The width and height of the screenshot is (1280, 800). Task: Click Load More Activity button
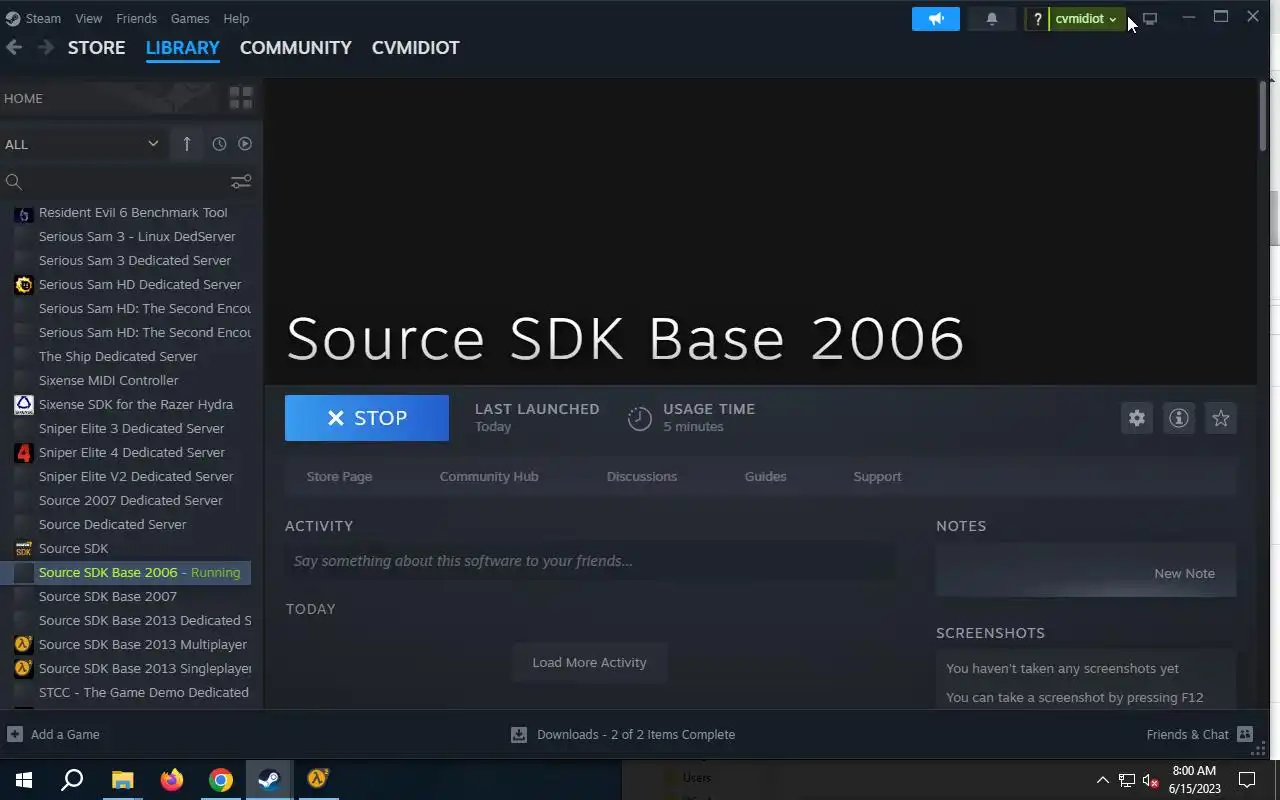coord(589,662)
